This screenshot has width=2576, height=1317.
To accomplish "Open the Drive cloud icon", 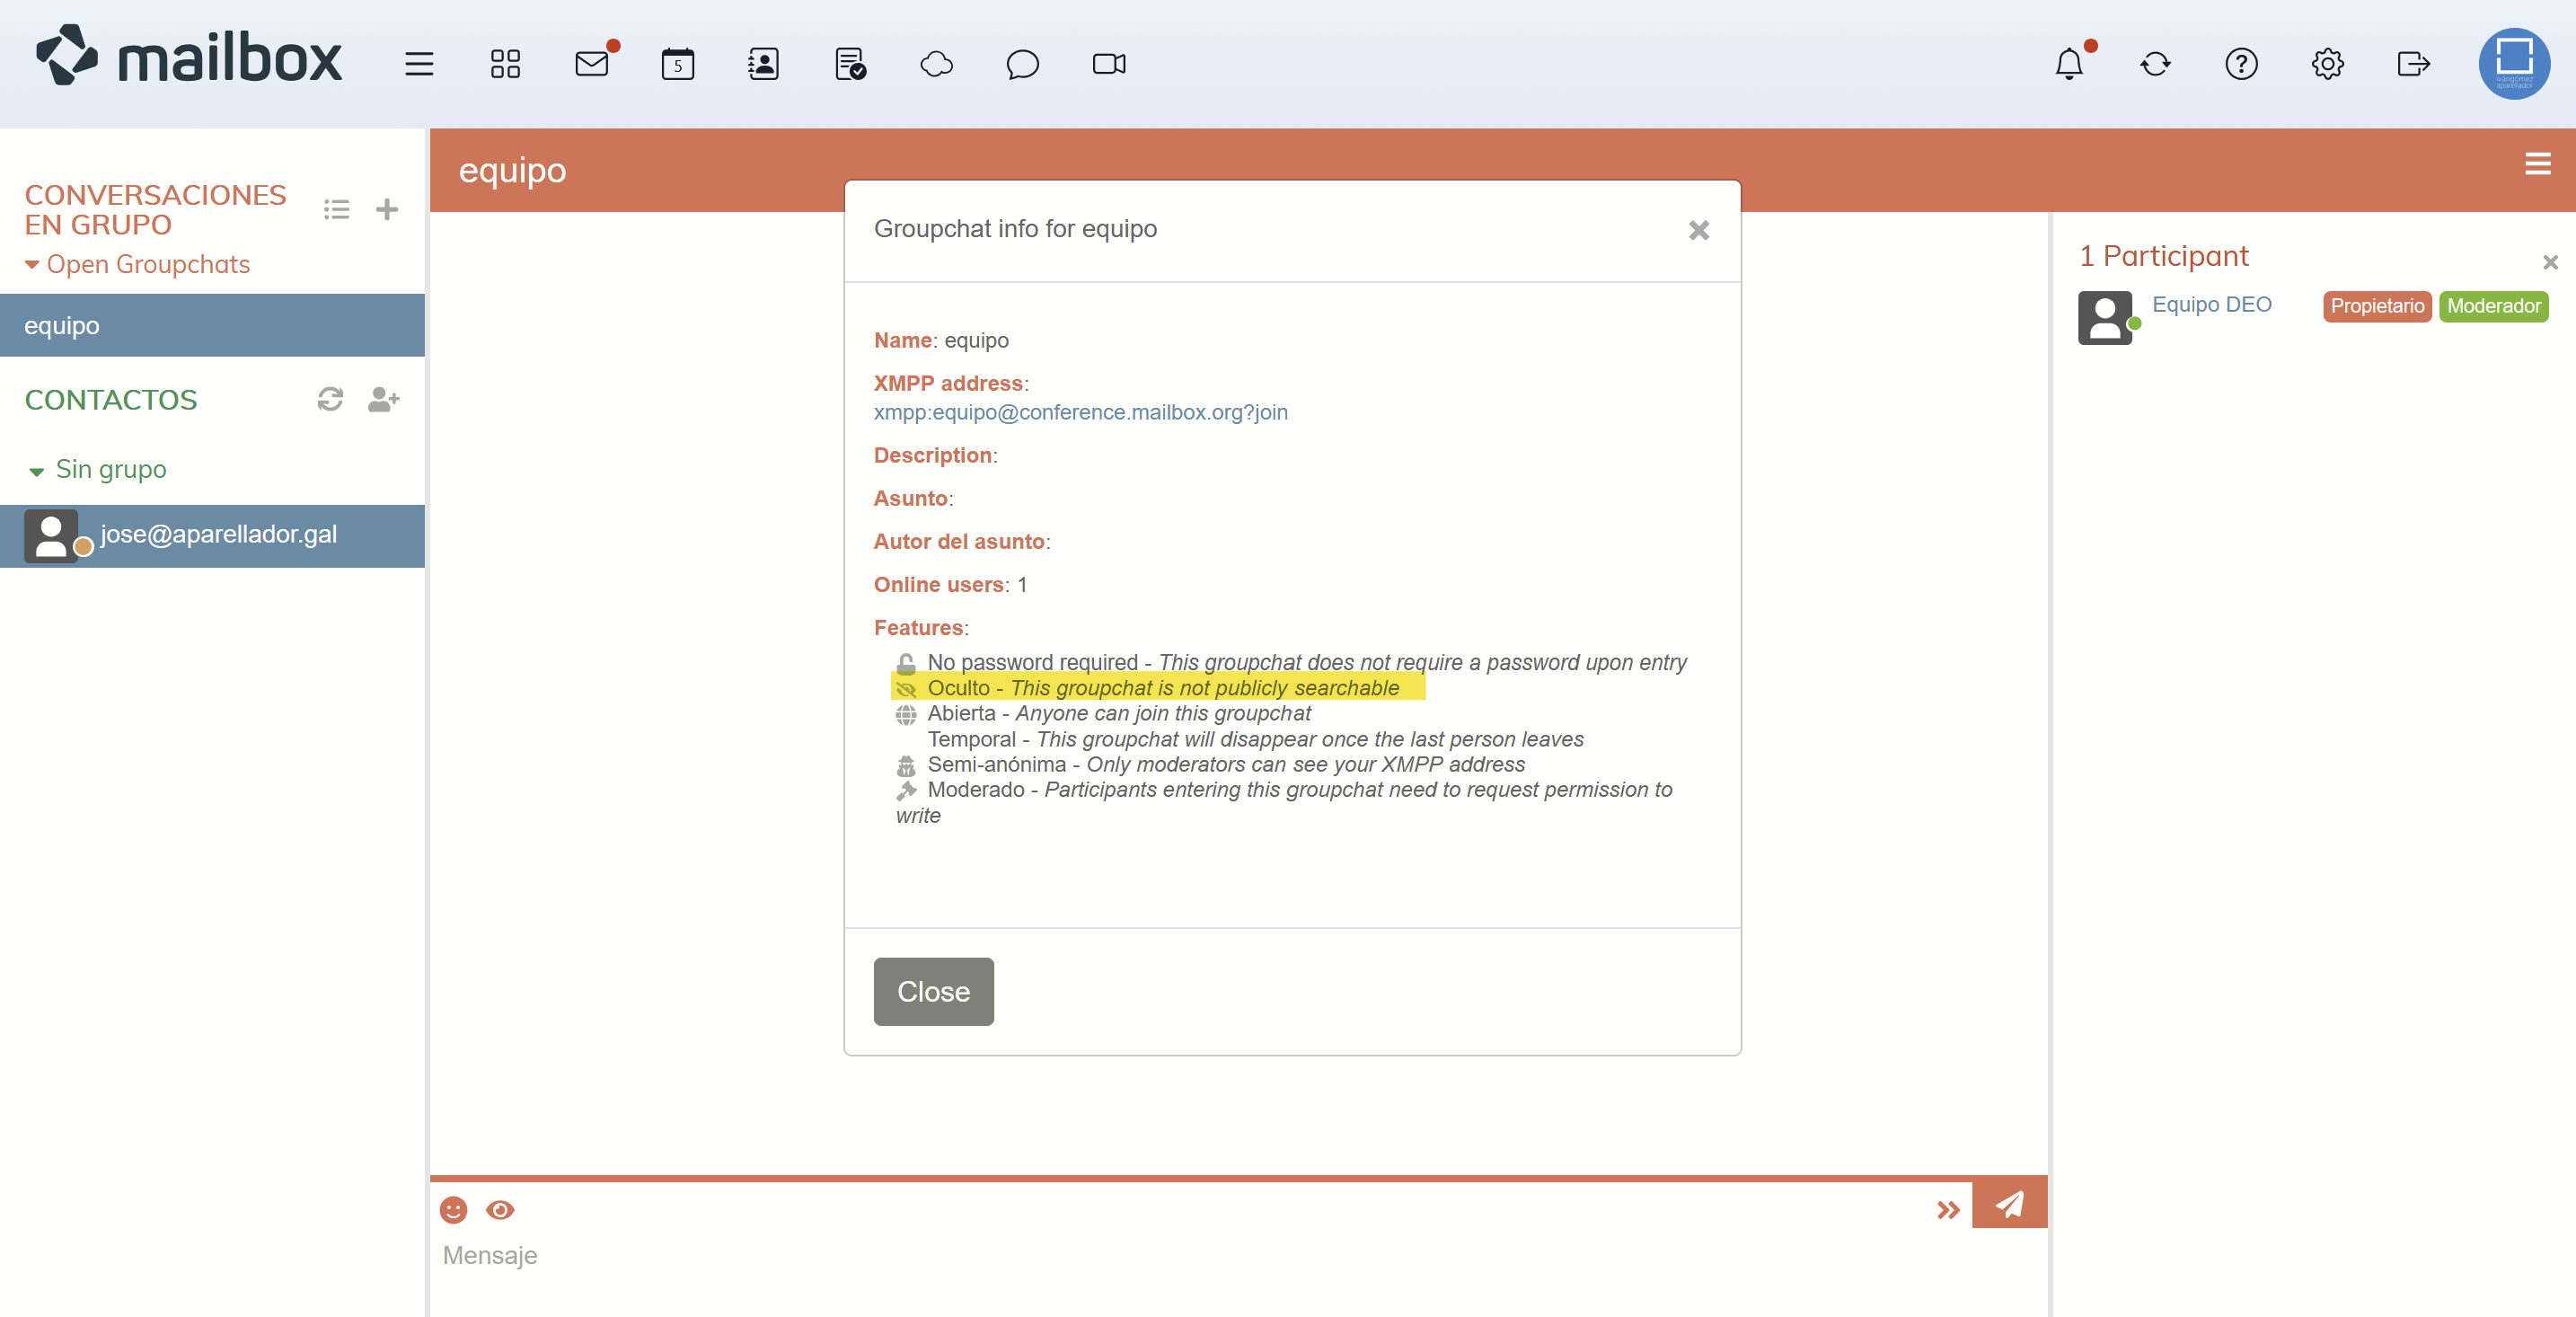I will point(936,64).
